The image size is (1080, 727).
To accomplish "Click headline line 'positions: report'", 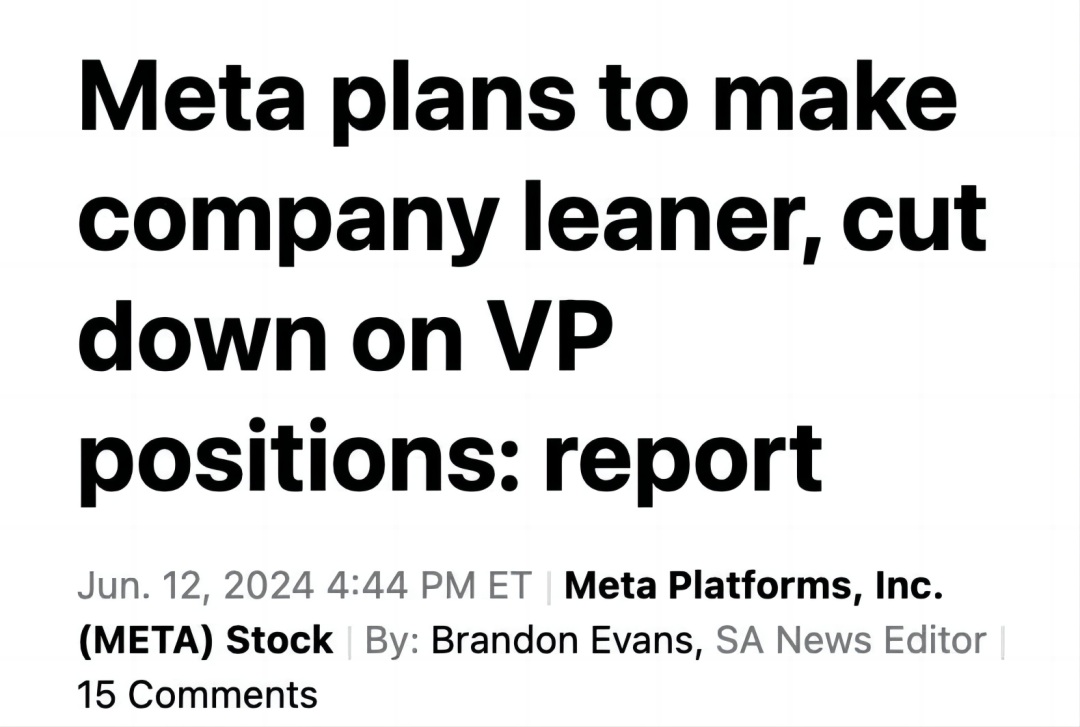I will pyautogui.click(x=450, y=460).
